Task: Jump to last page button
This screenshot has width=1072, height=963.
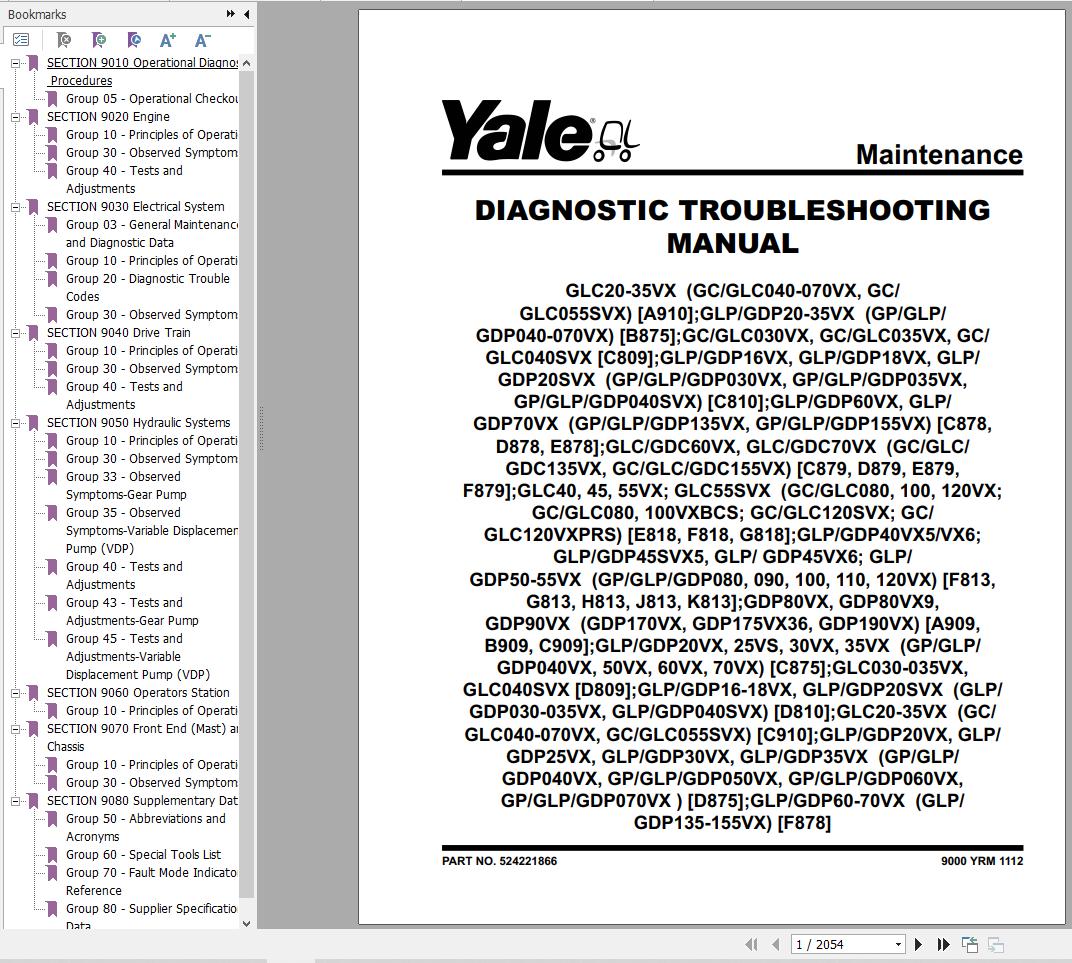Action: coord(943,945)
